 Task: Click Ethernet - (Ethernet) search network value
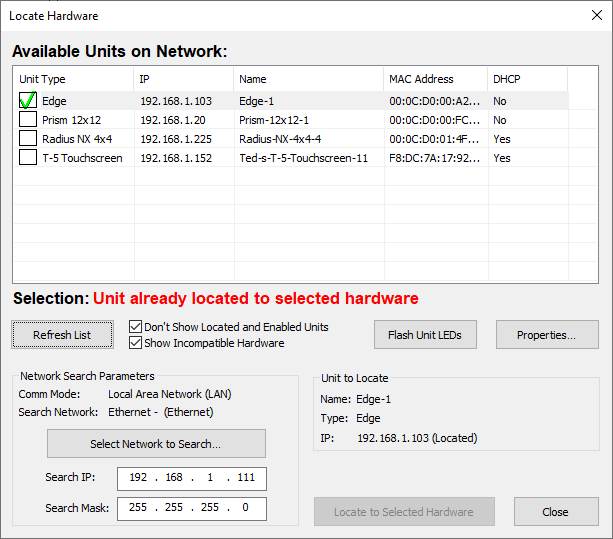161,412
